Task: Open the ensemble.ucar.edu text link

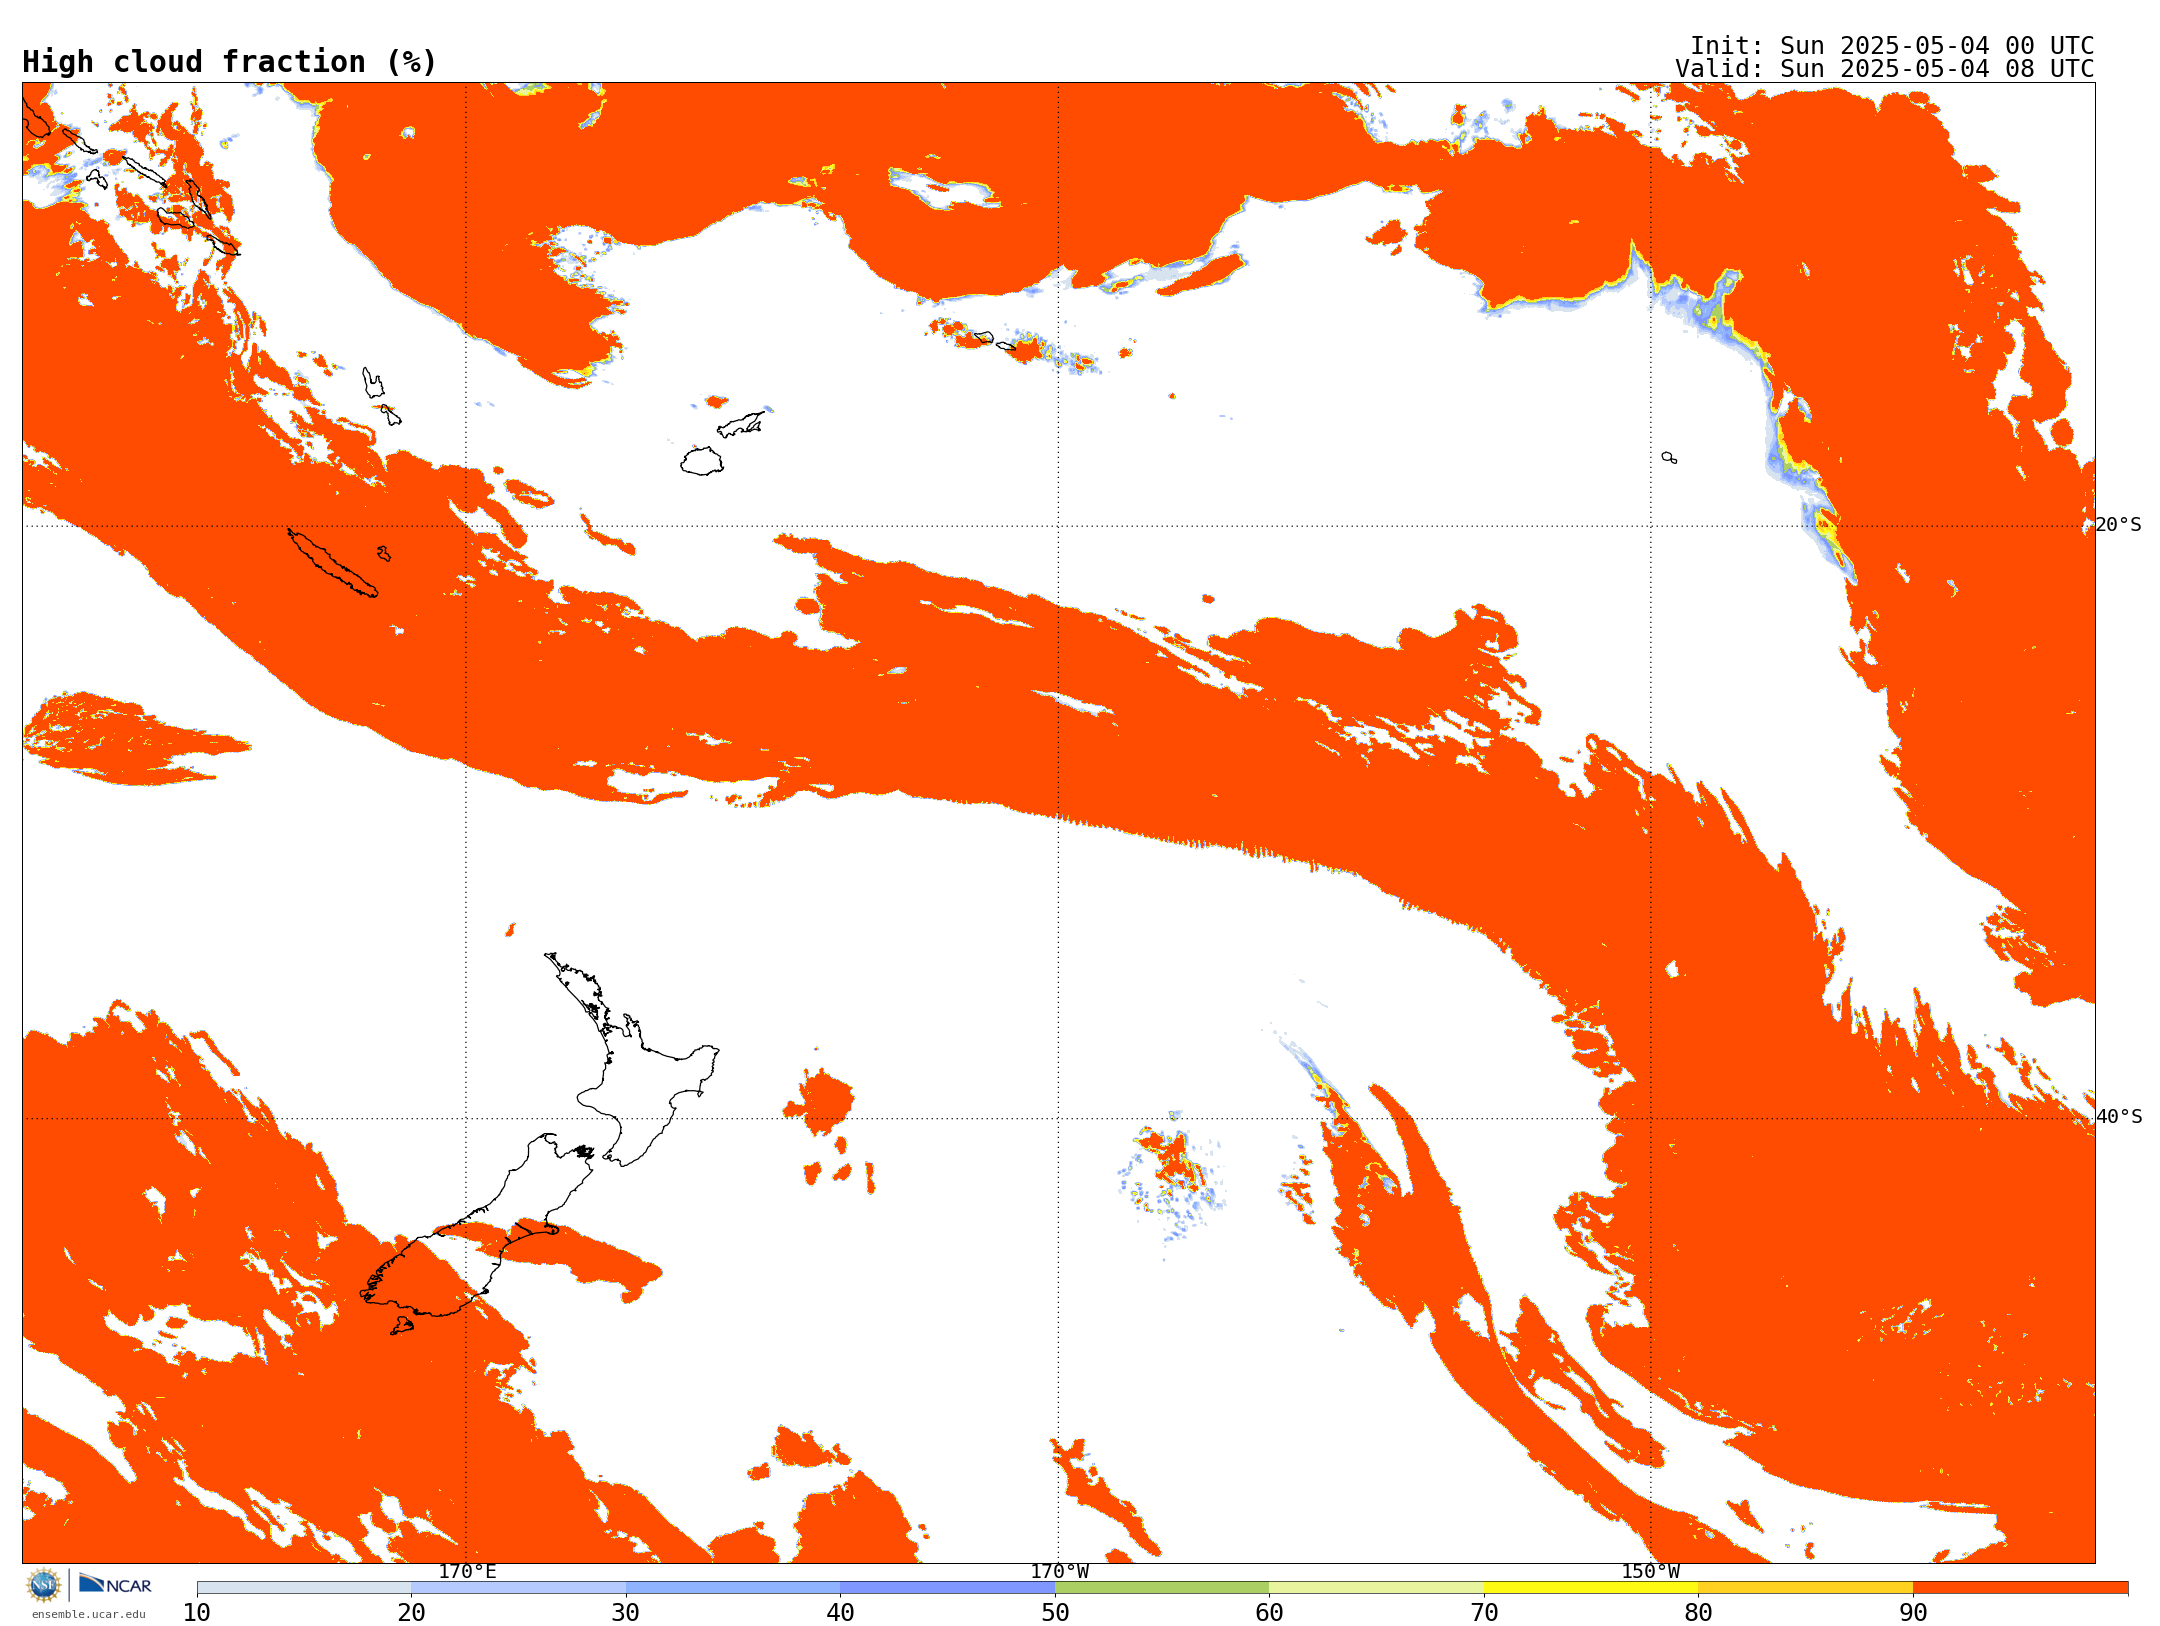Action: point(89,1614)
